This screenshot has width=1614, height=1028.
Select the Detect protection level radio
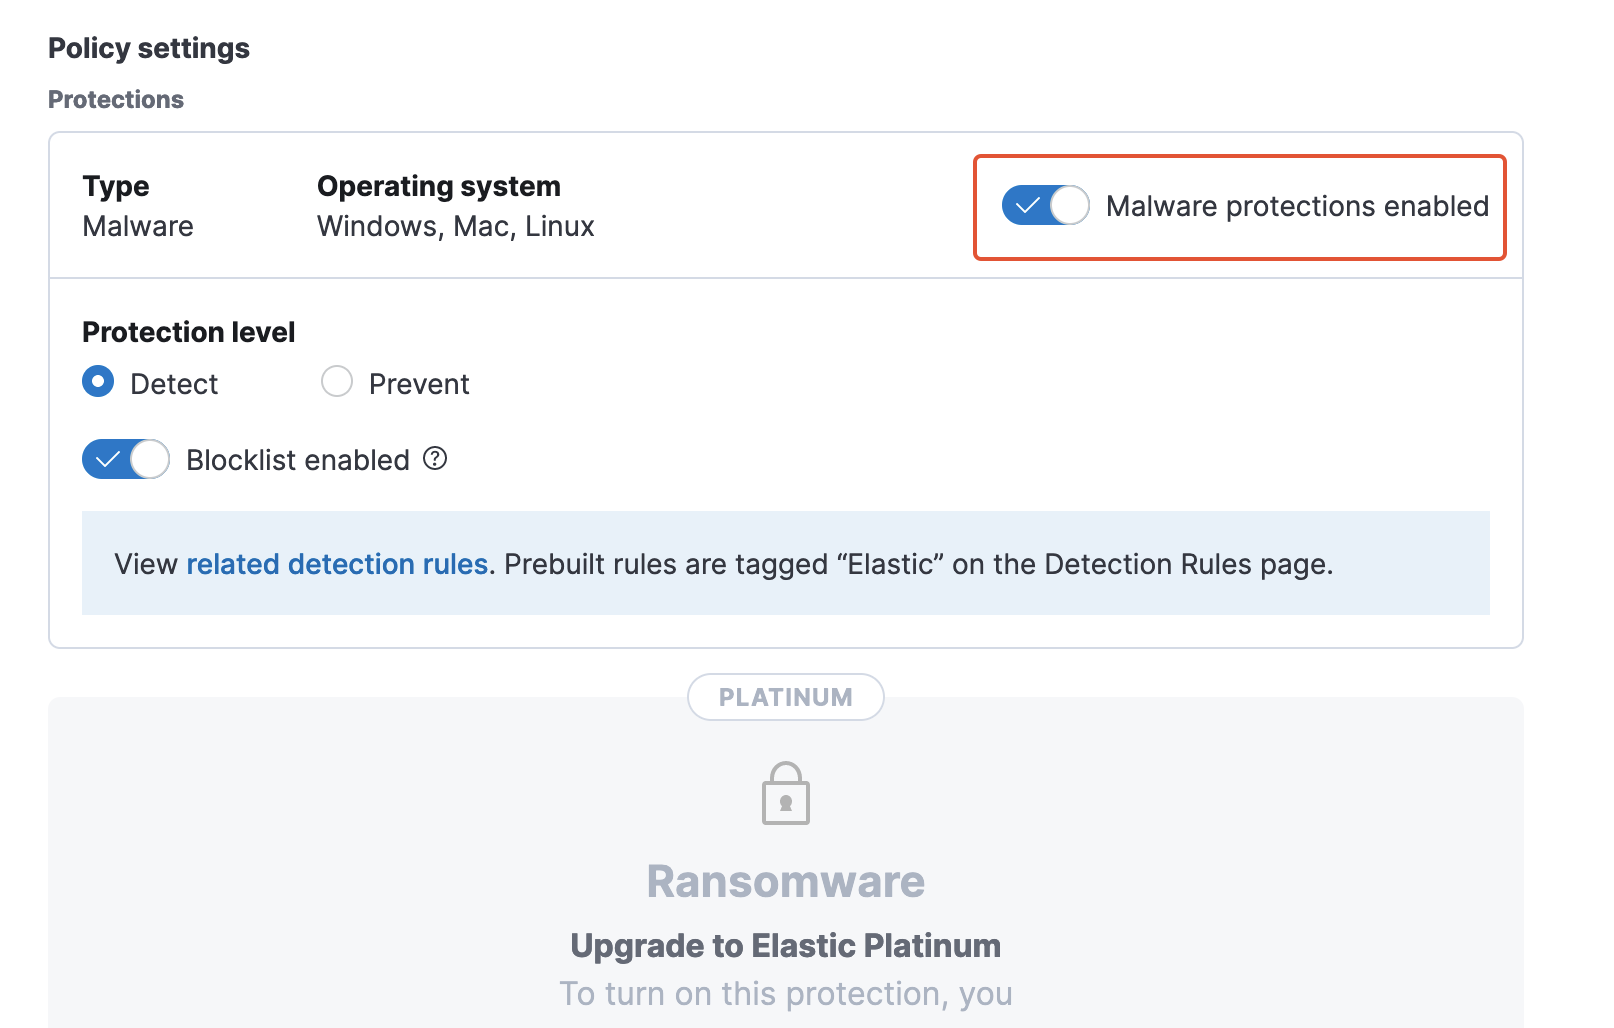98,382
